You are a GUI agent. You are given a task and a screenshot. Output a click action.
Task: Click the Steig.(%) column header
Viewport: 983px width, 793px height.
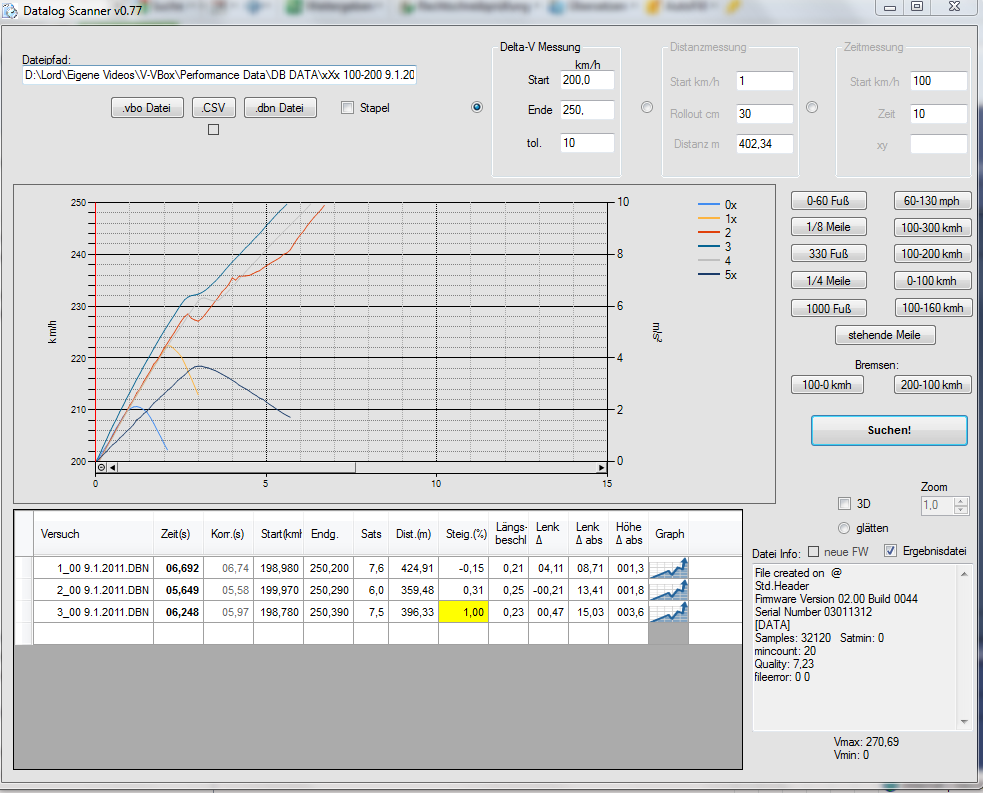465,534
